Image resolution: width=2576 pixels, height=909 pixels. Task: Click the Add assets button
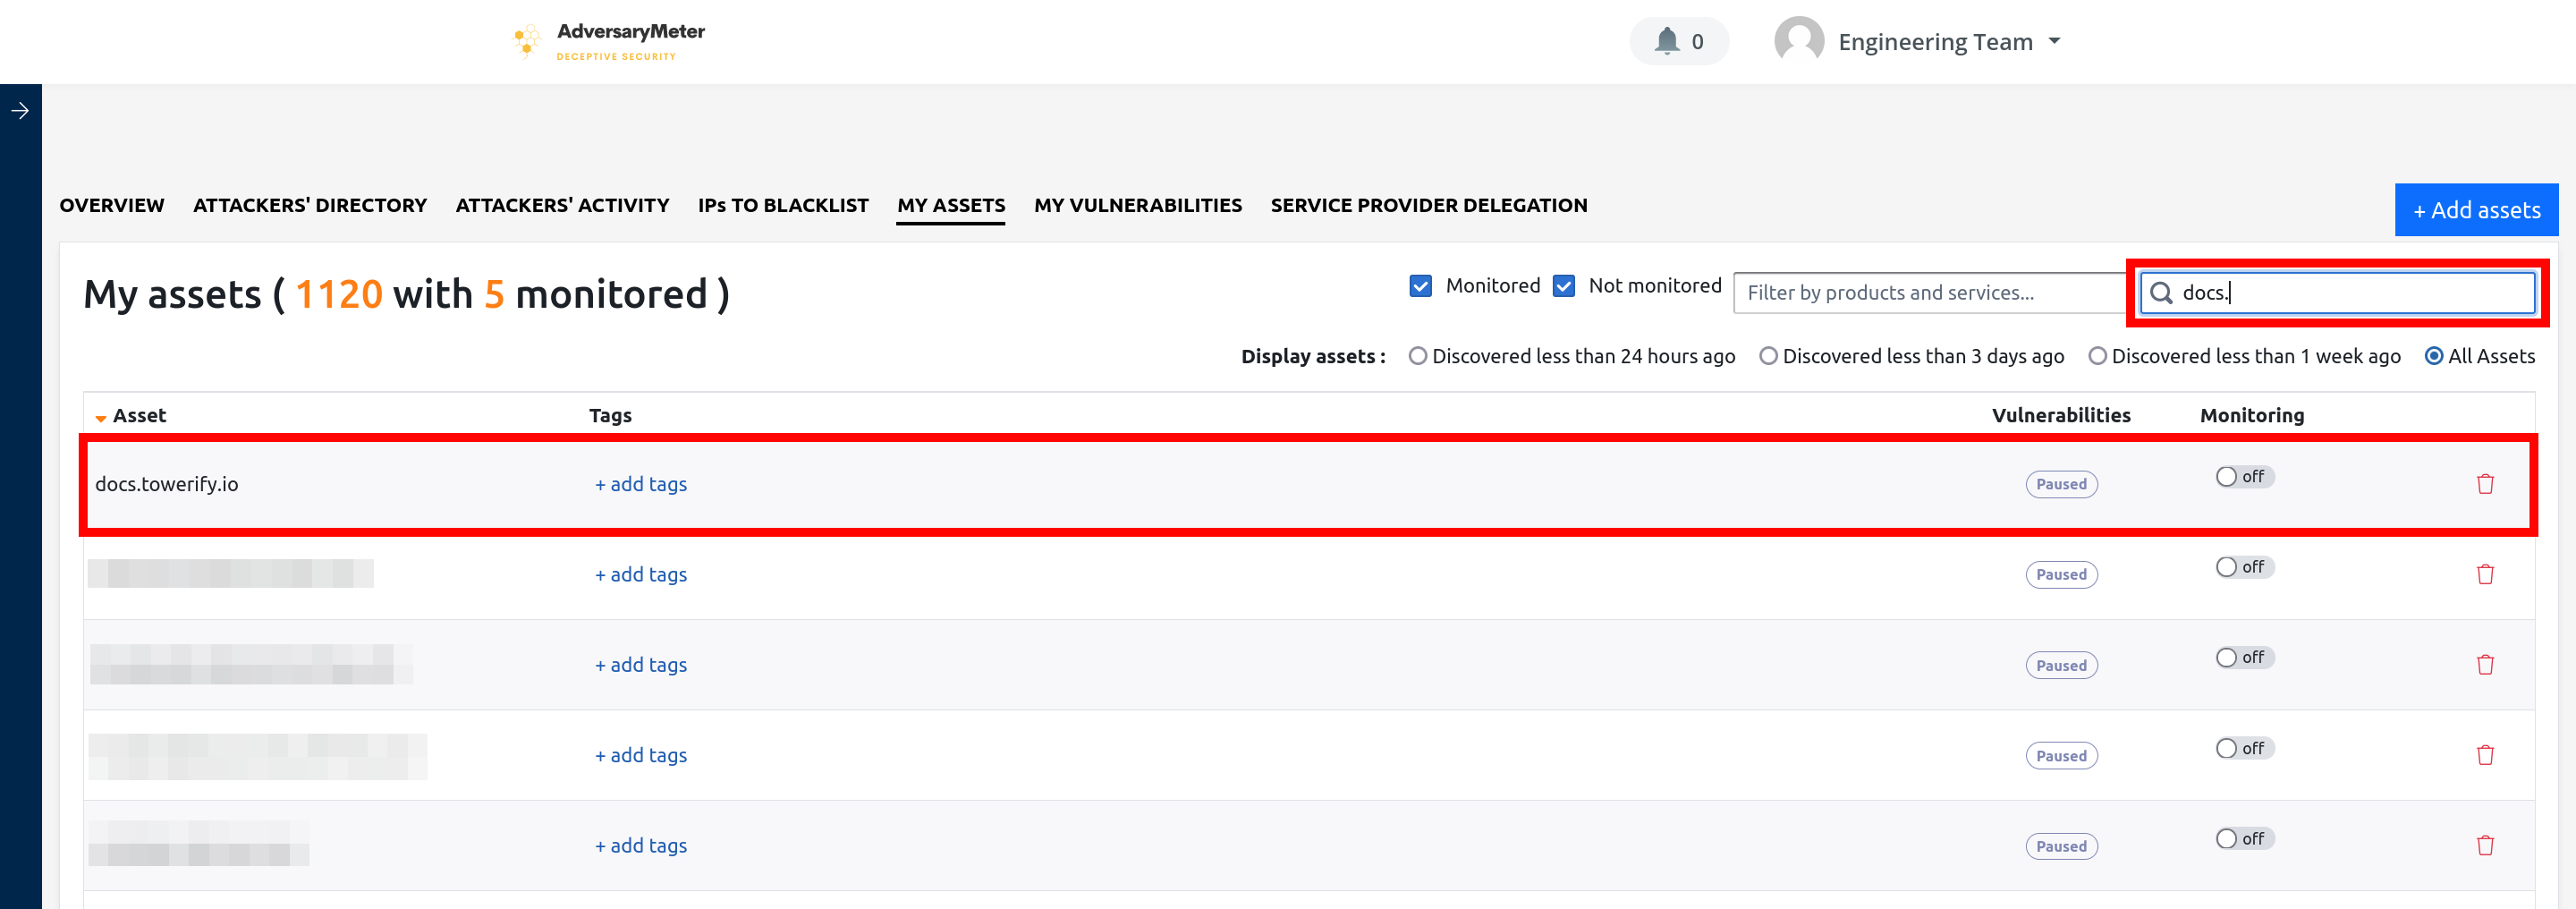[2475, 210]
